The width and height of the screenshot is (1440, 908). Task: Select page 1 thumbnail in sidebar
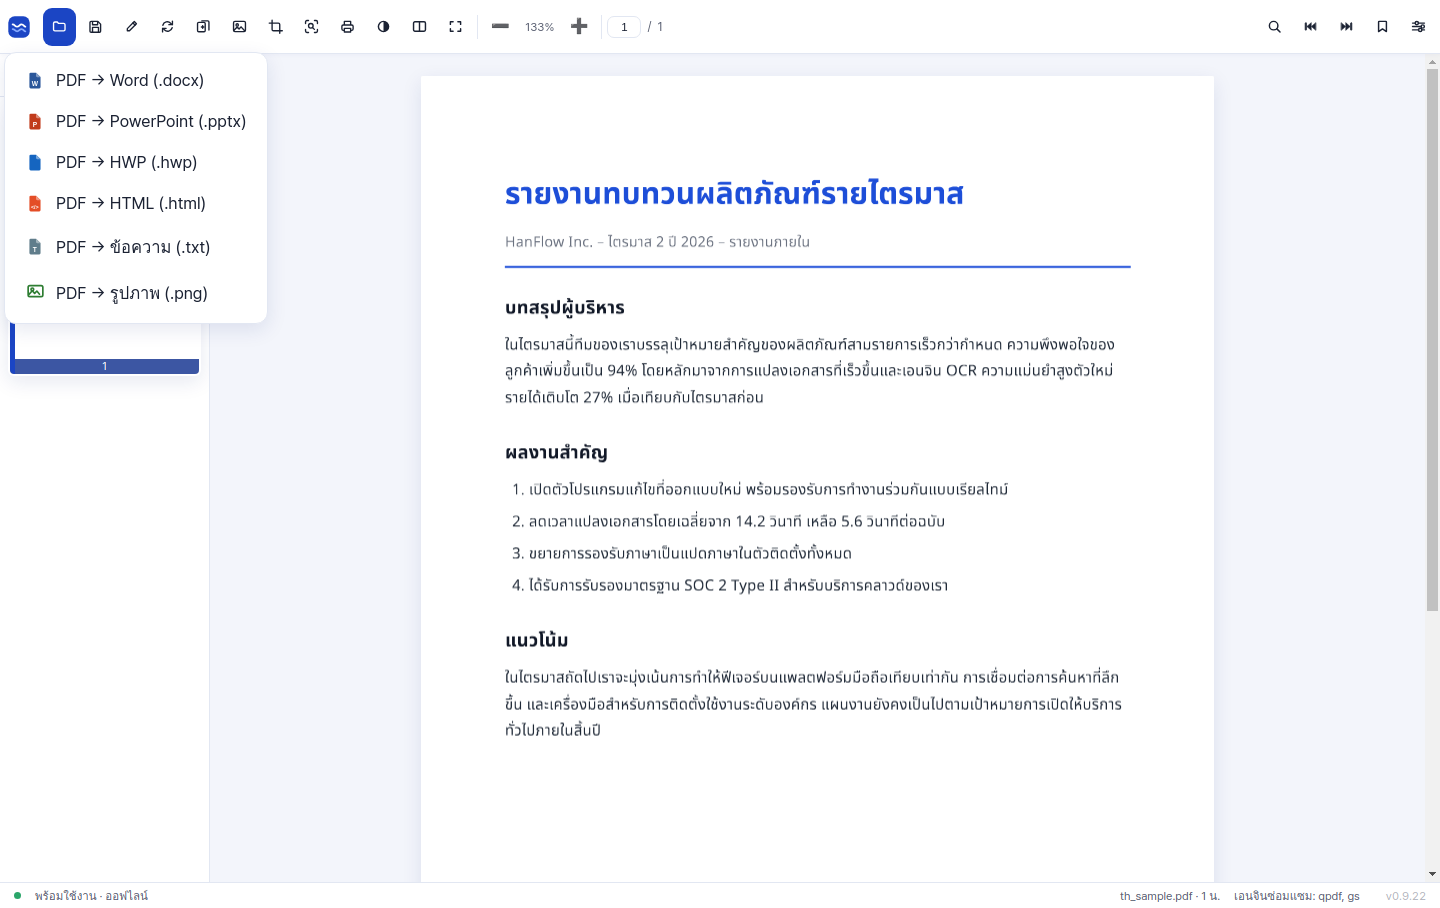pos(104,348)
